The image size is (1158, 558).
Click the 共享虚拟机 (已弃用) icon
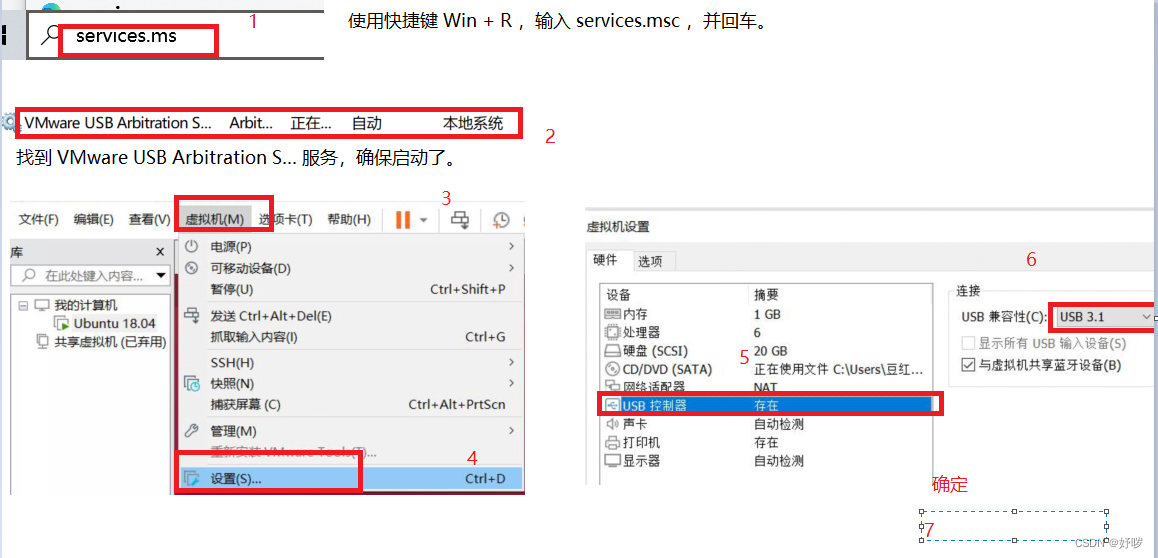click(x=42, y=342)
